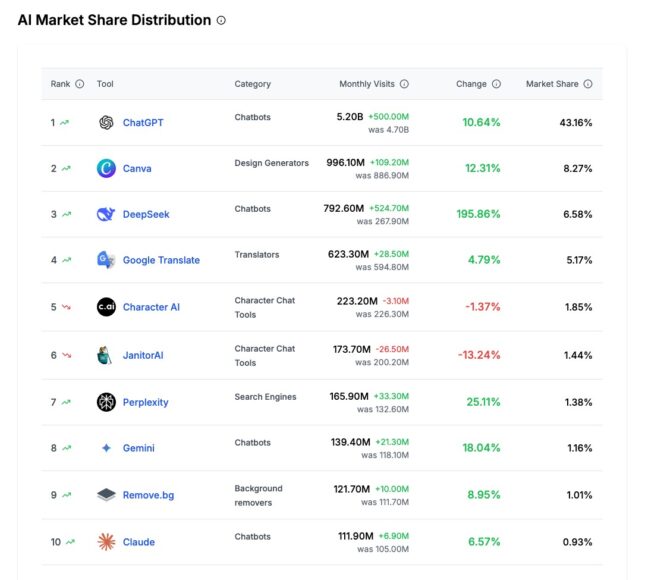This screenshot has height=580, width=645.
Task: Click the JanitorAI avatar icon
Action: click(106, 355)
